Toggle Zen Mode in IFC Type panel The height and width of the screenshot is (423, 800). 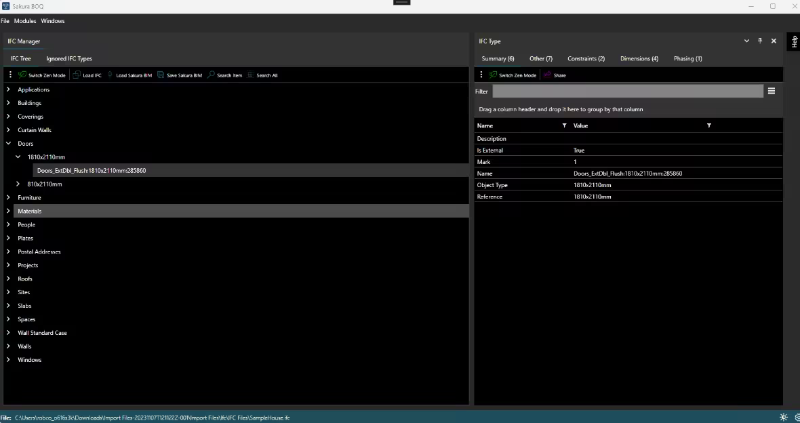(492, 75)
